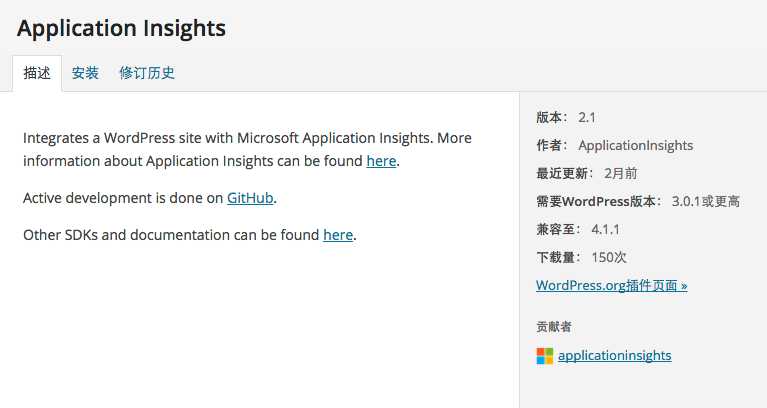Follow the 'here' link about Application Insights

[381, 161]
